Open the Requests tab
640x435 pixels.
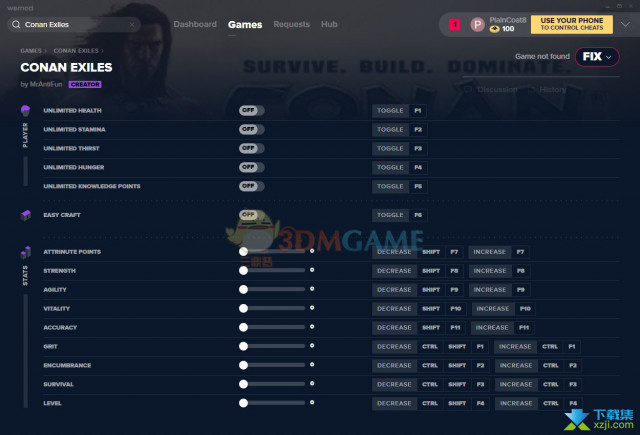click(291, 24)
